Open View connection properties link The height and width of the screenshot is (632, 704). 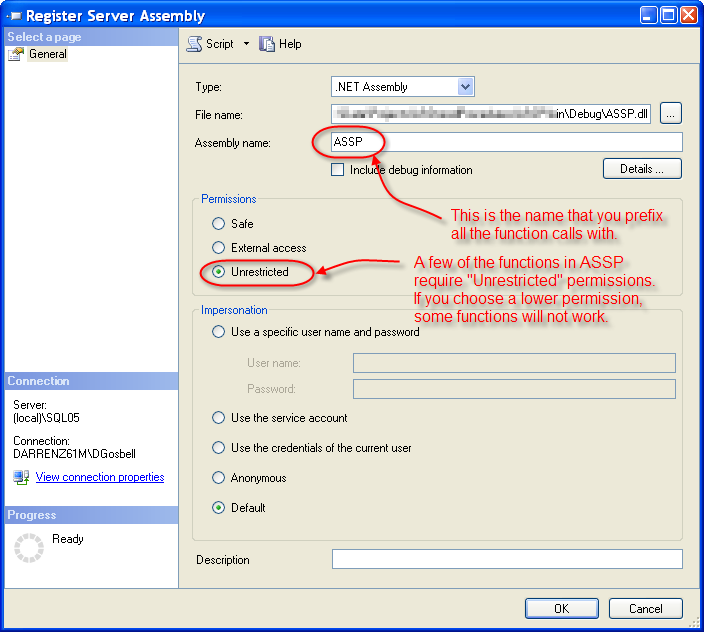(100, 477)
